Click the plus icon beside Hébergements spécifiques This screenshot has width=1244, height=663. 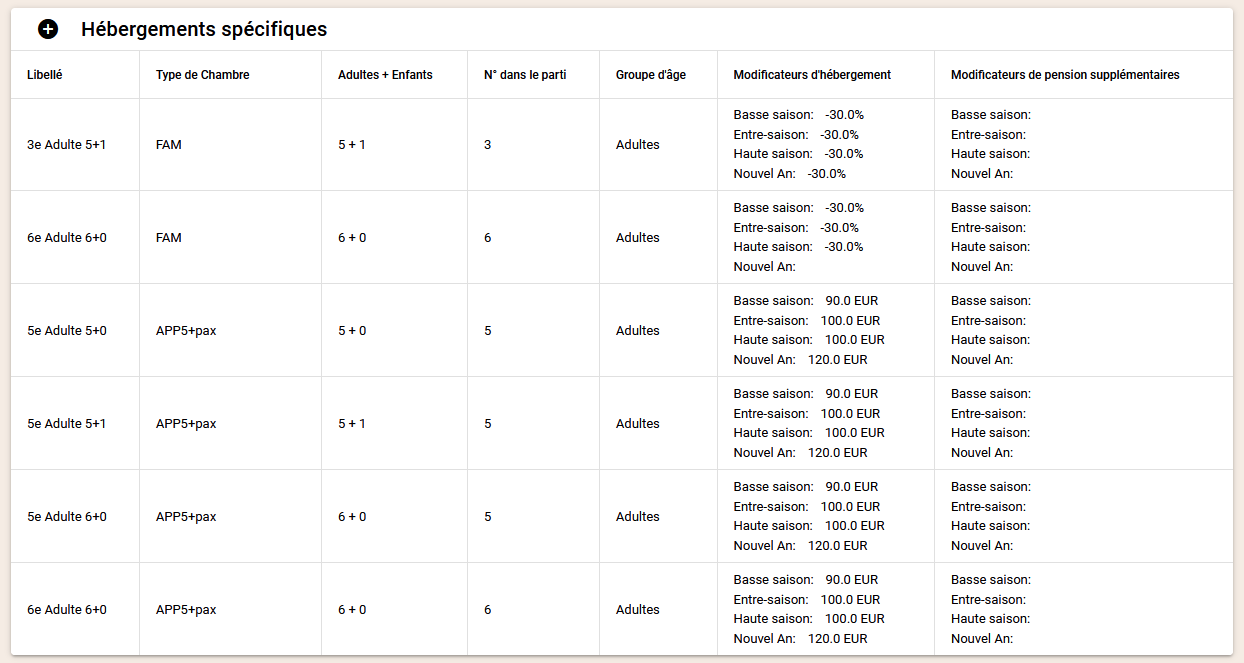tap(48, 29)
